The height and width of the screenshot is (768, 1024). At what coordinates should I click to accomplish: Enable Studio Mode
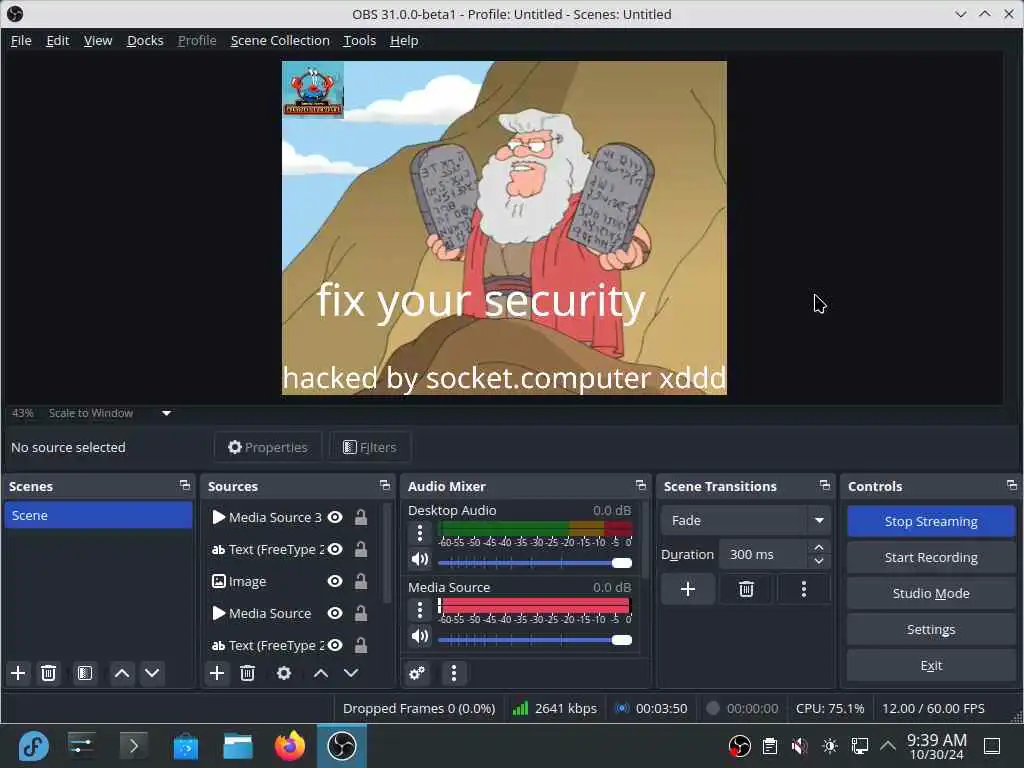[931, 593]
